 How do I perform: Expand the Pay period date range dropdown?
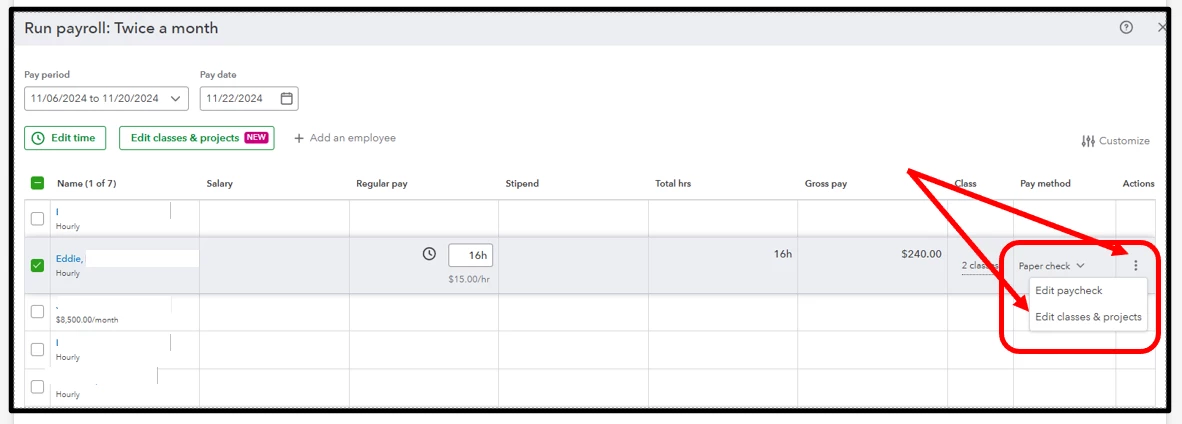point(106,99)
